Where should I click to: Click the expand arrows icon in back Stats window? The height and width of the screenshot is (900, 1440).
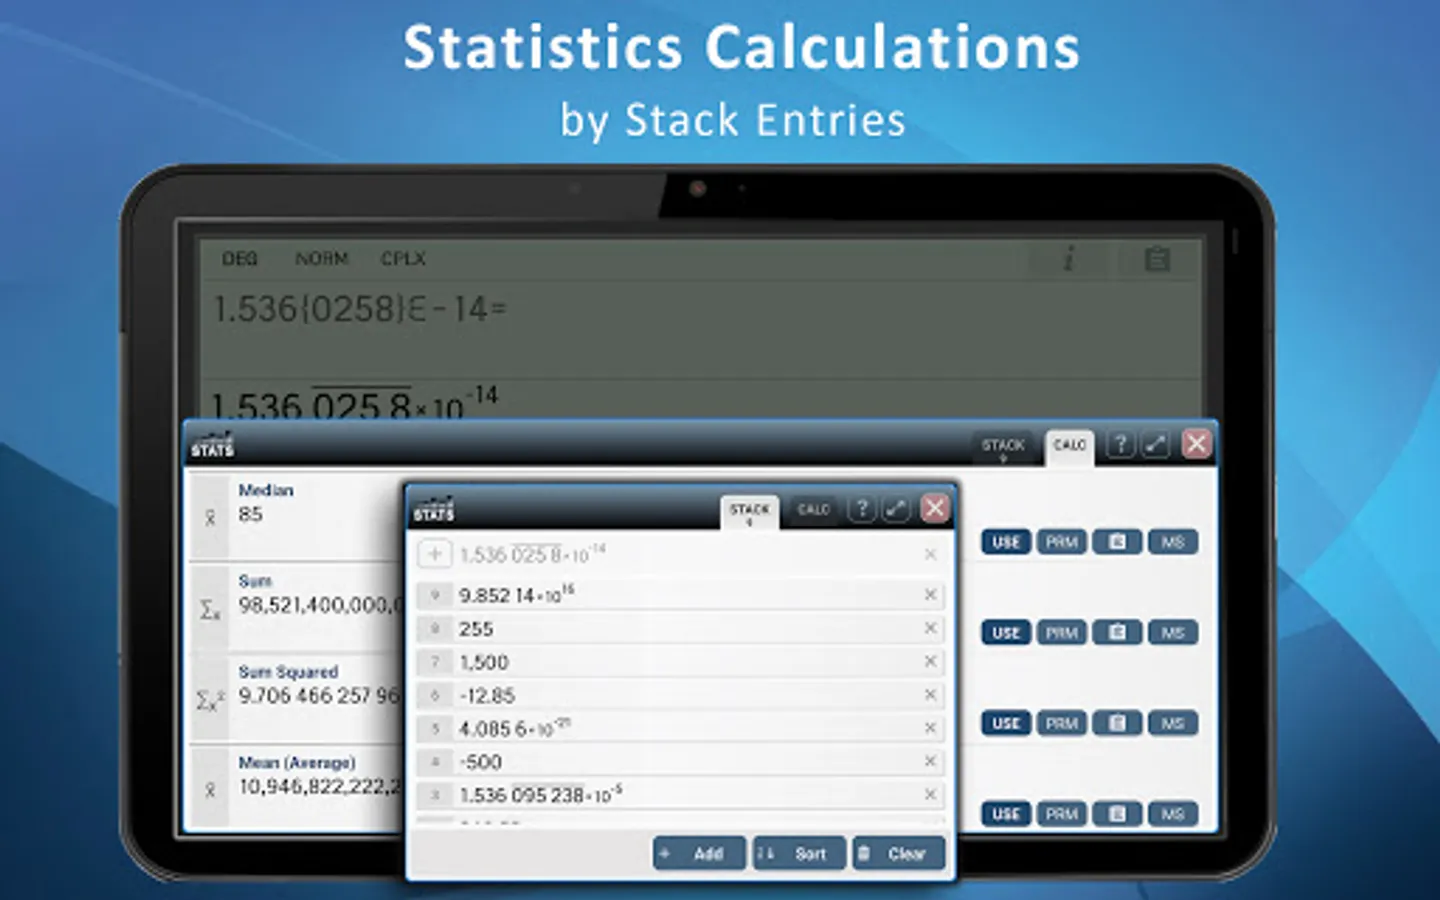point(1155,444)
